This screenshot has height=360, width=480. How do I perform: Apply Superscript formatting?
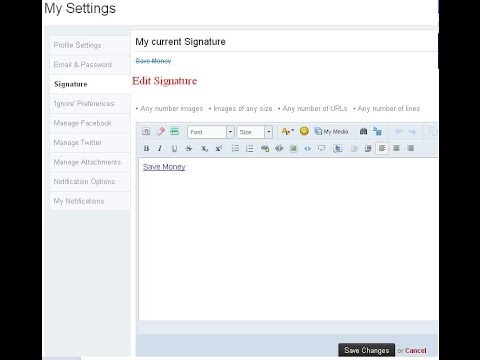click(219, 149)
